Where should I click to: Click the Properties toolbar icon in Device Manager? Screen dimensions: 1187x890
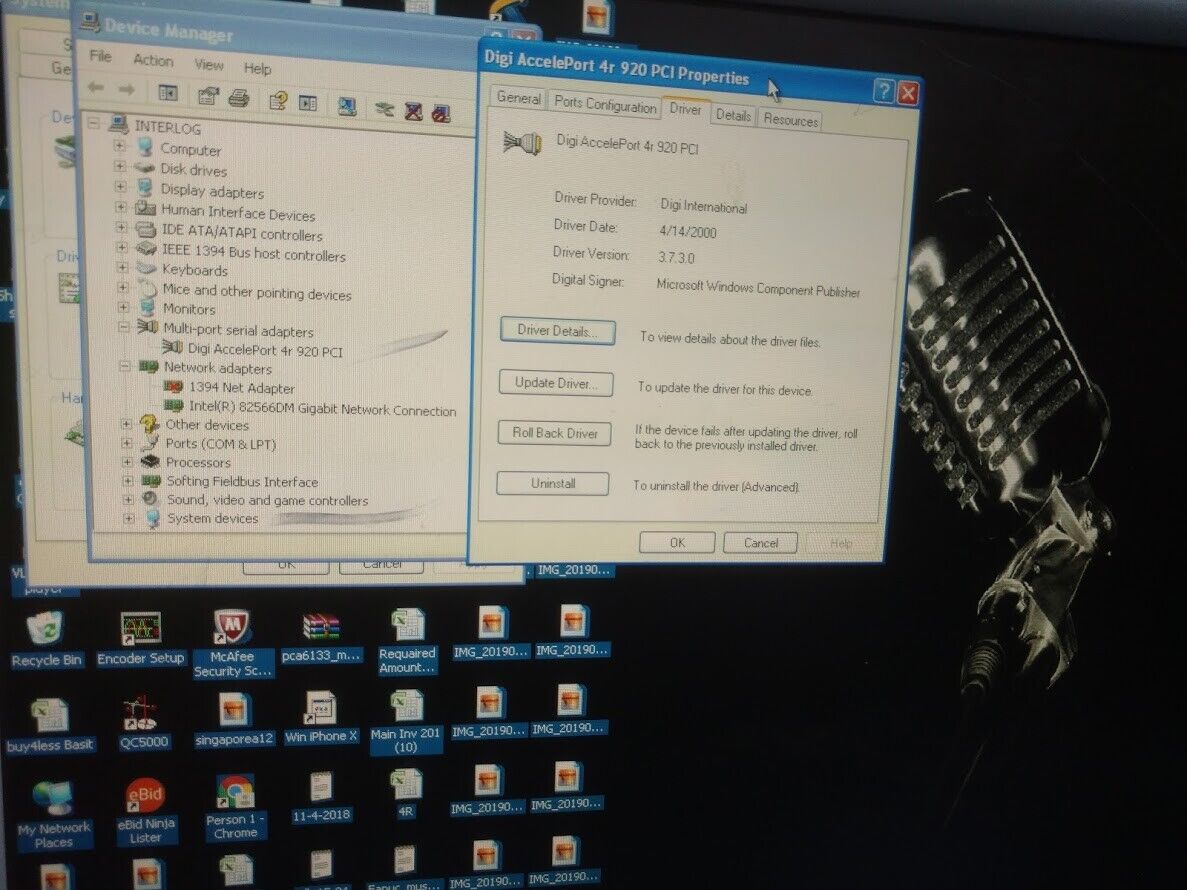click(207, 95)
